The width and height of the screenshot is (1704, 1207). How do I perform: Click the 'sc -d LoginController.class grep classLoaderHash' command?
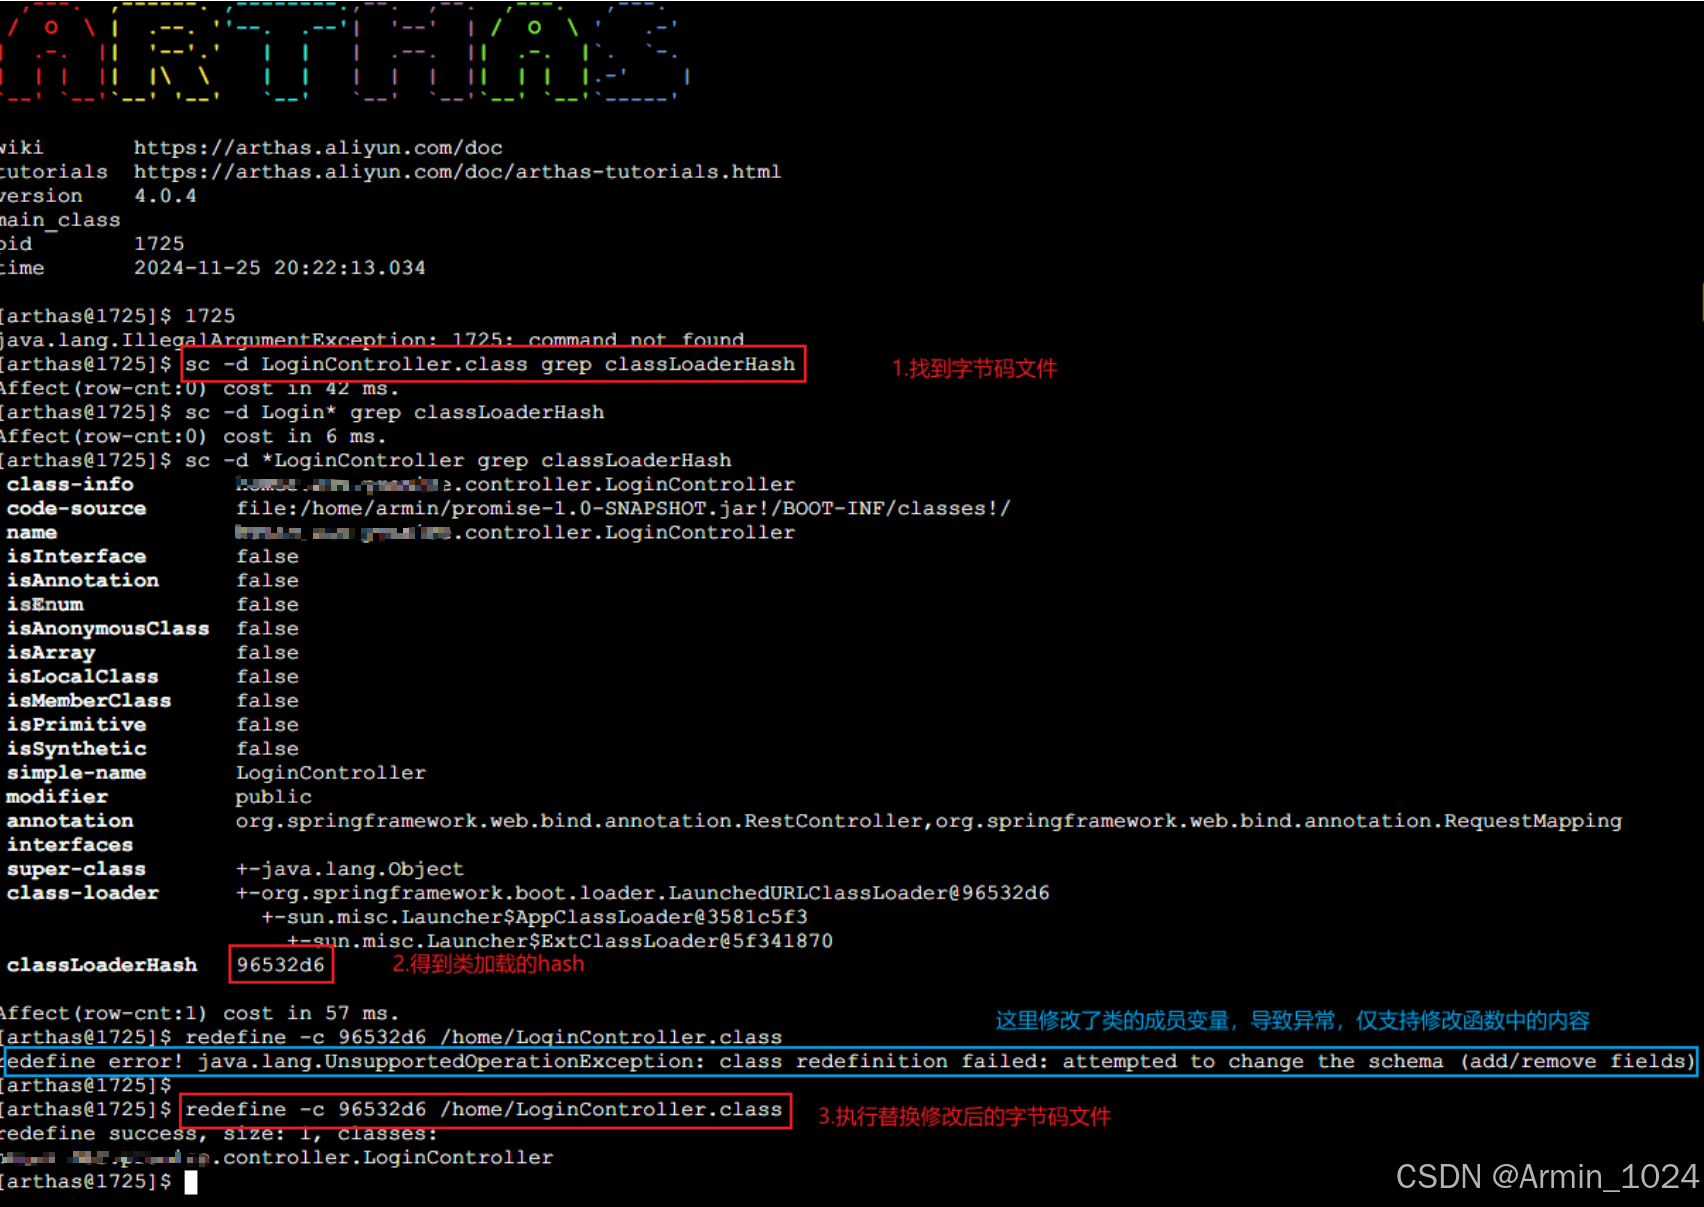(490, 364)
